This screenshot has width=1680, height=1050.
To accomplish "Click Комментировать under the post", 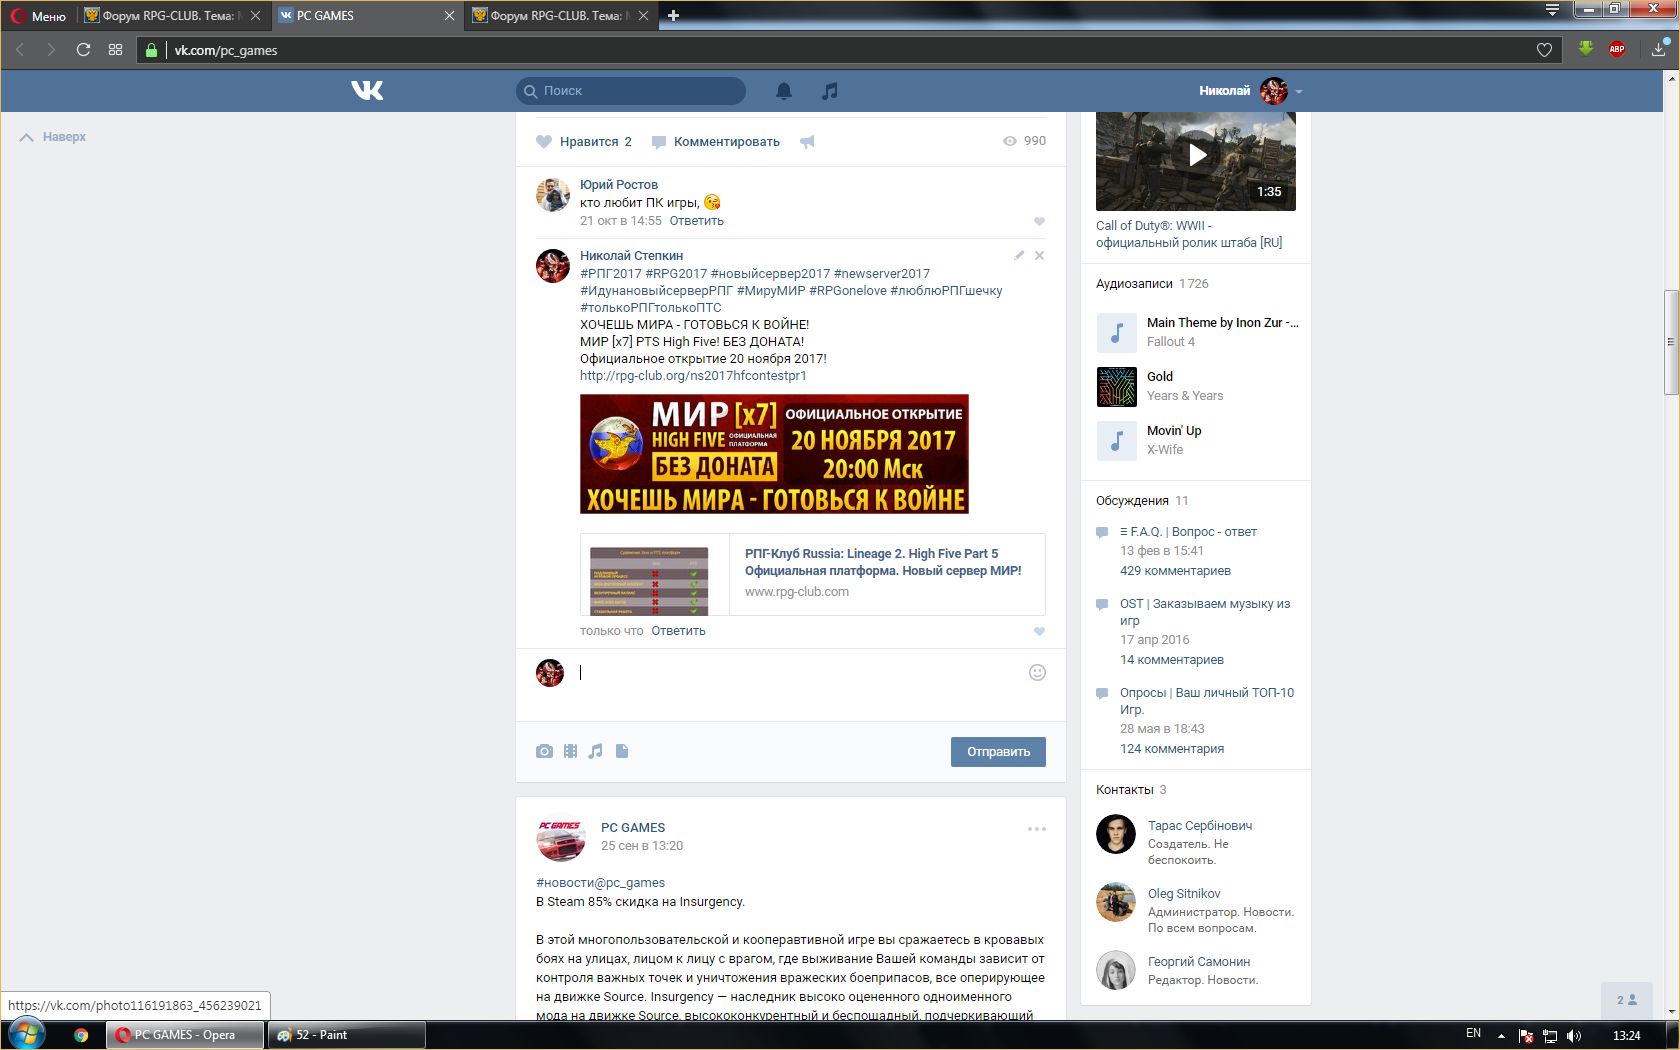I will [x=716, y=142].
